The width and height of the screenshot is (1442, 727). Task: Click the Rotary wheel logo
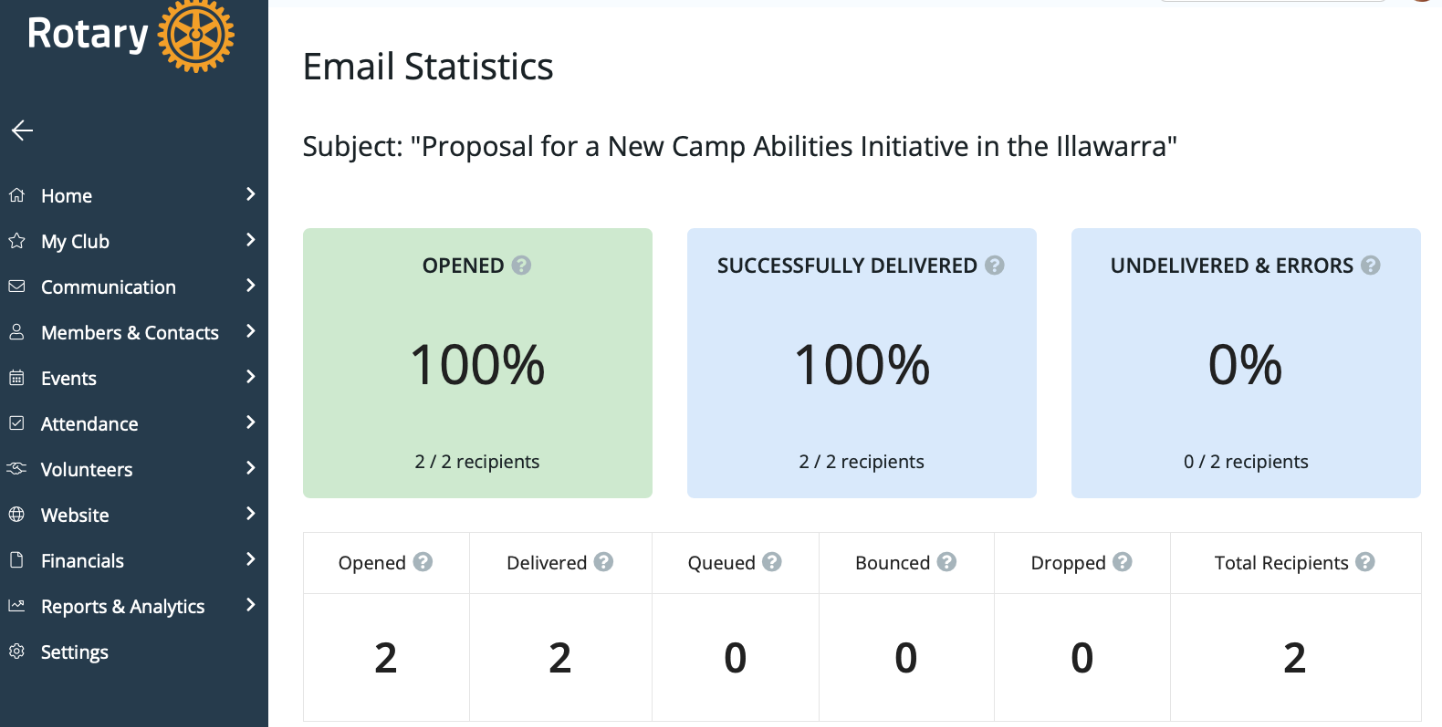(x=196, y=35)
